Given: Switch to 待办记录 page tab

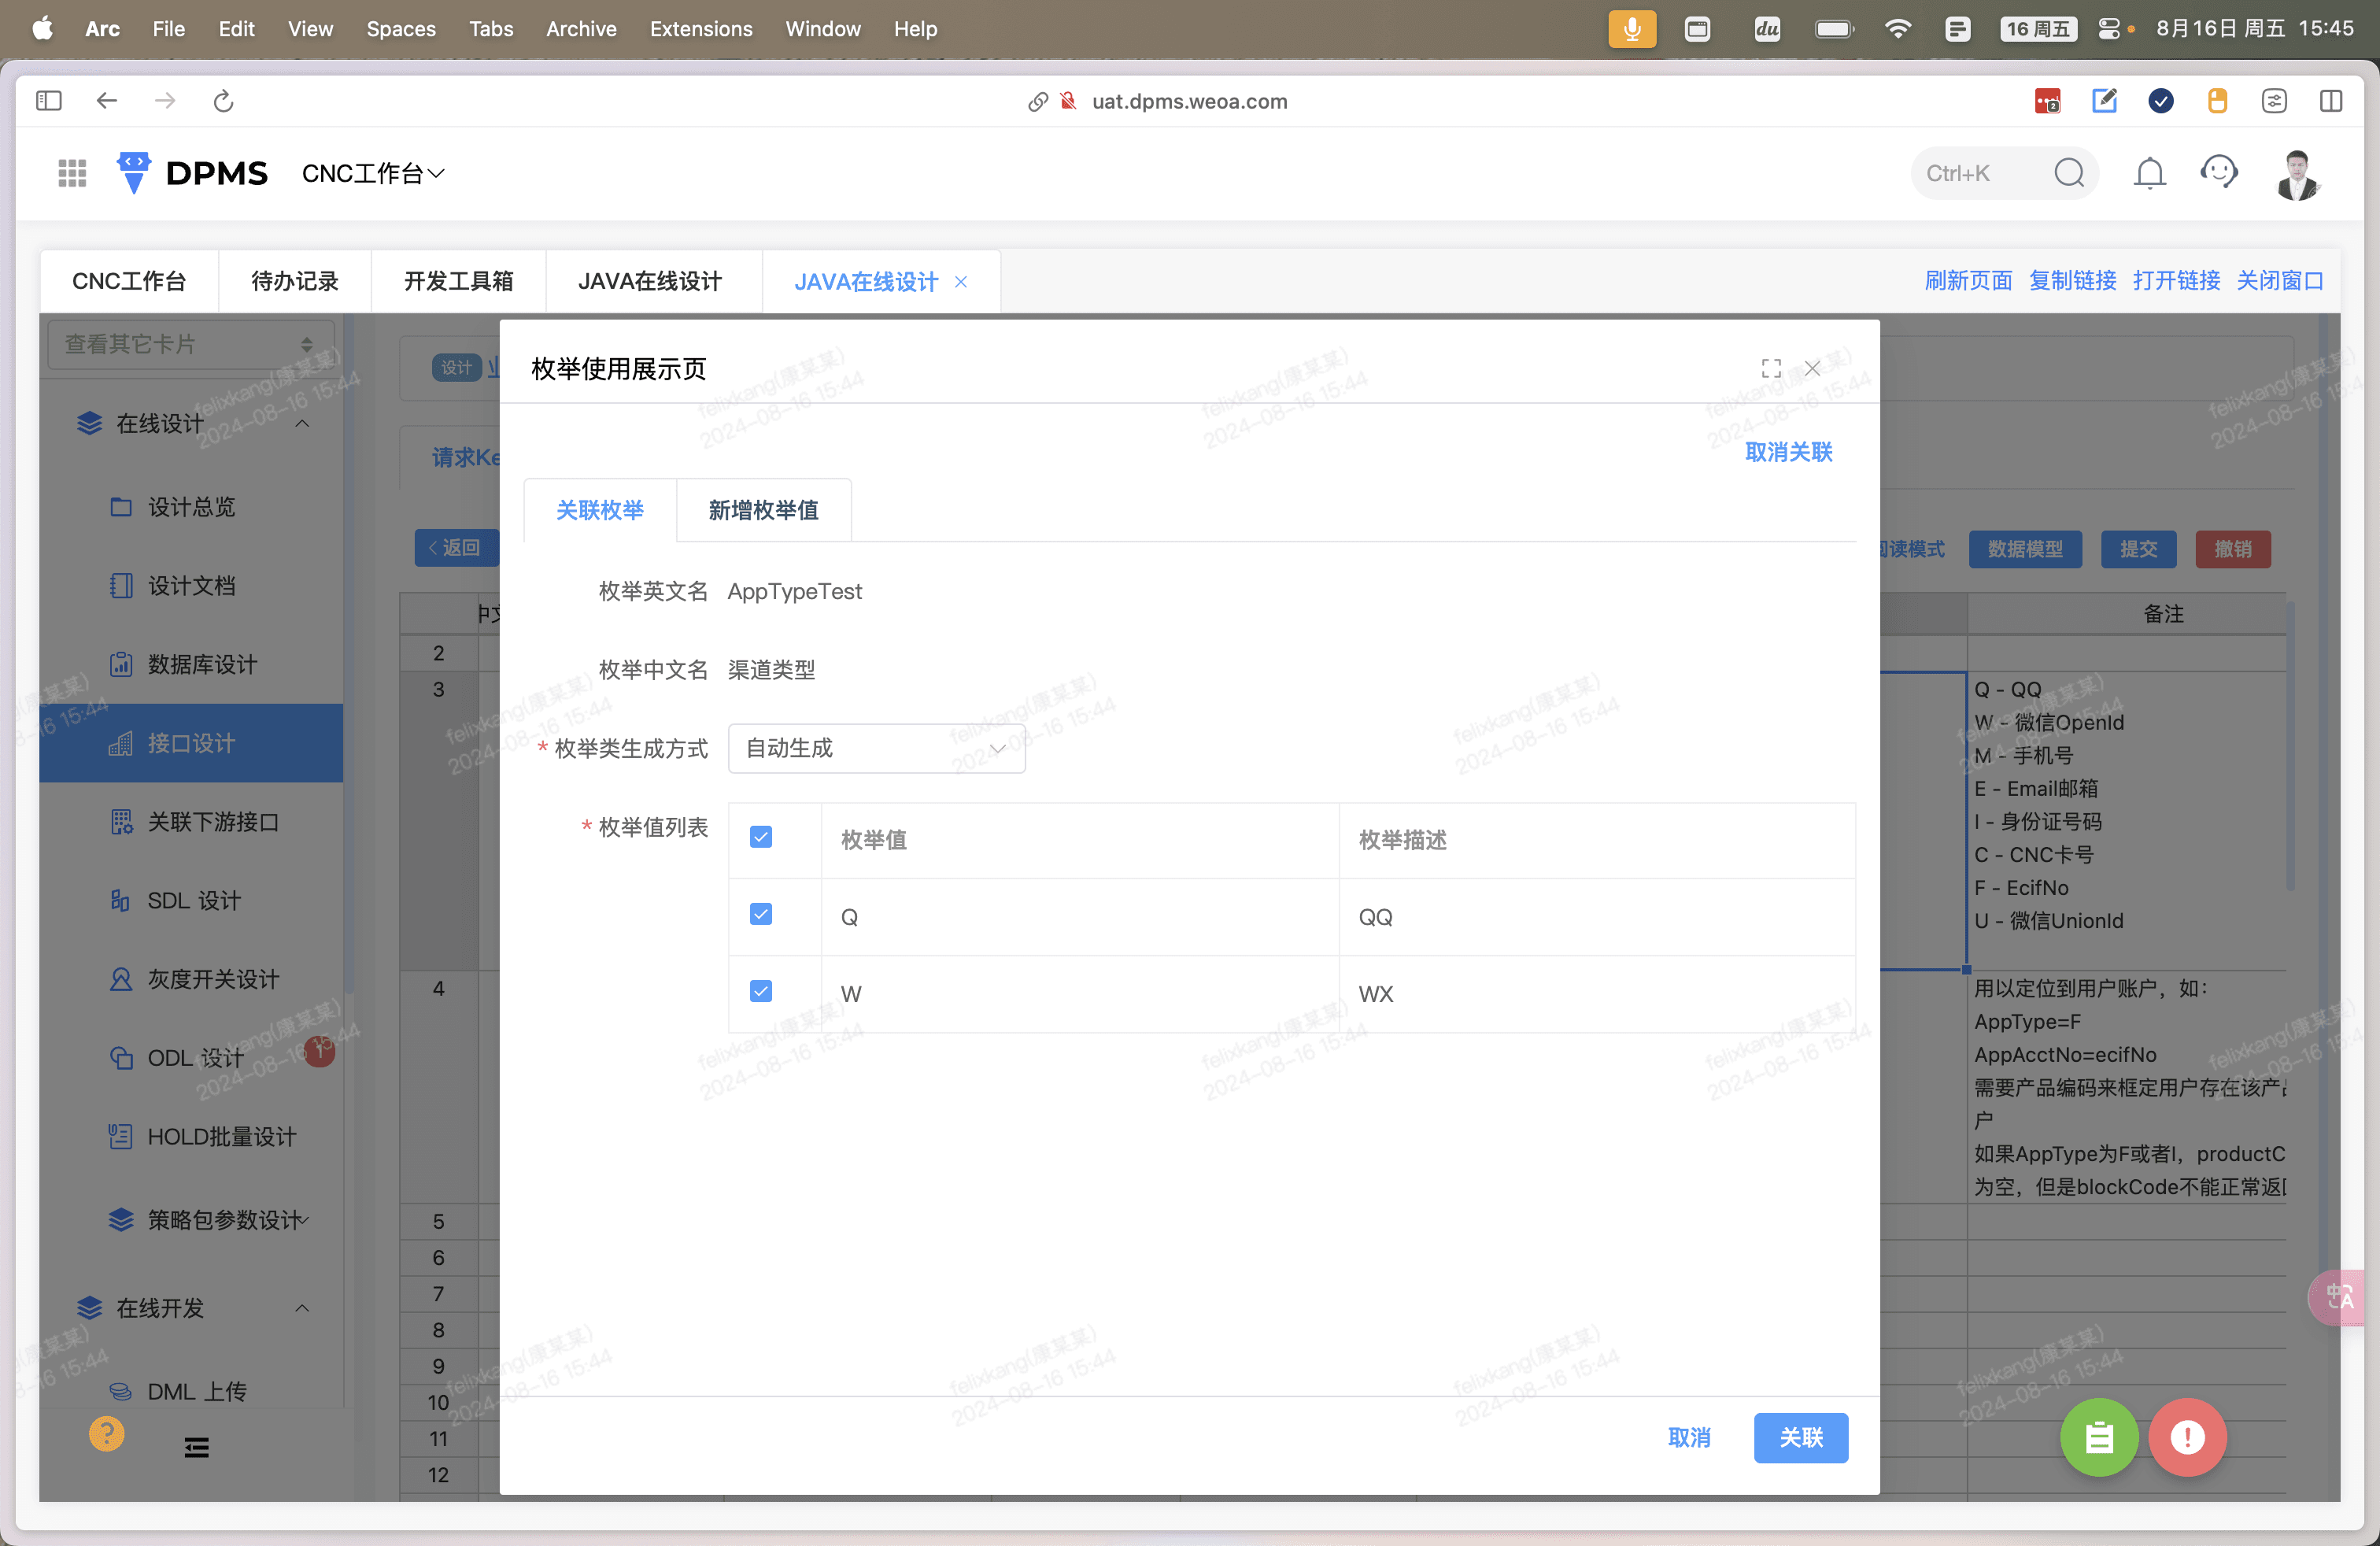Looking at the screenshot, I should coord(295,281).
